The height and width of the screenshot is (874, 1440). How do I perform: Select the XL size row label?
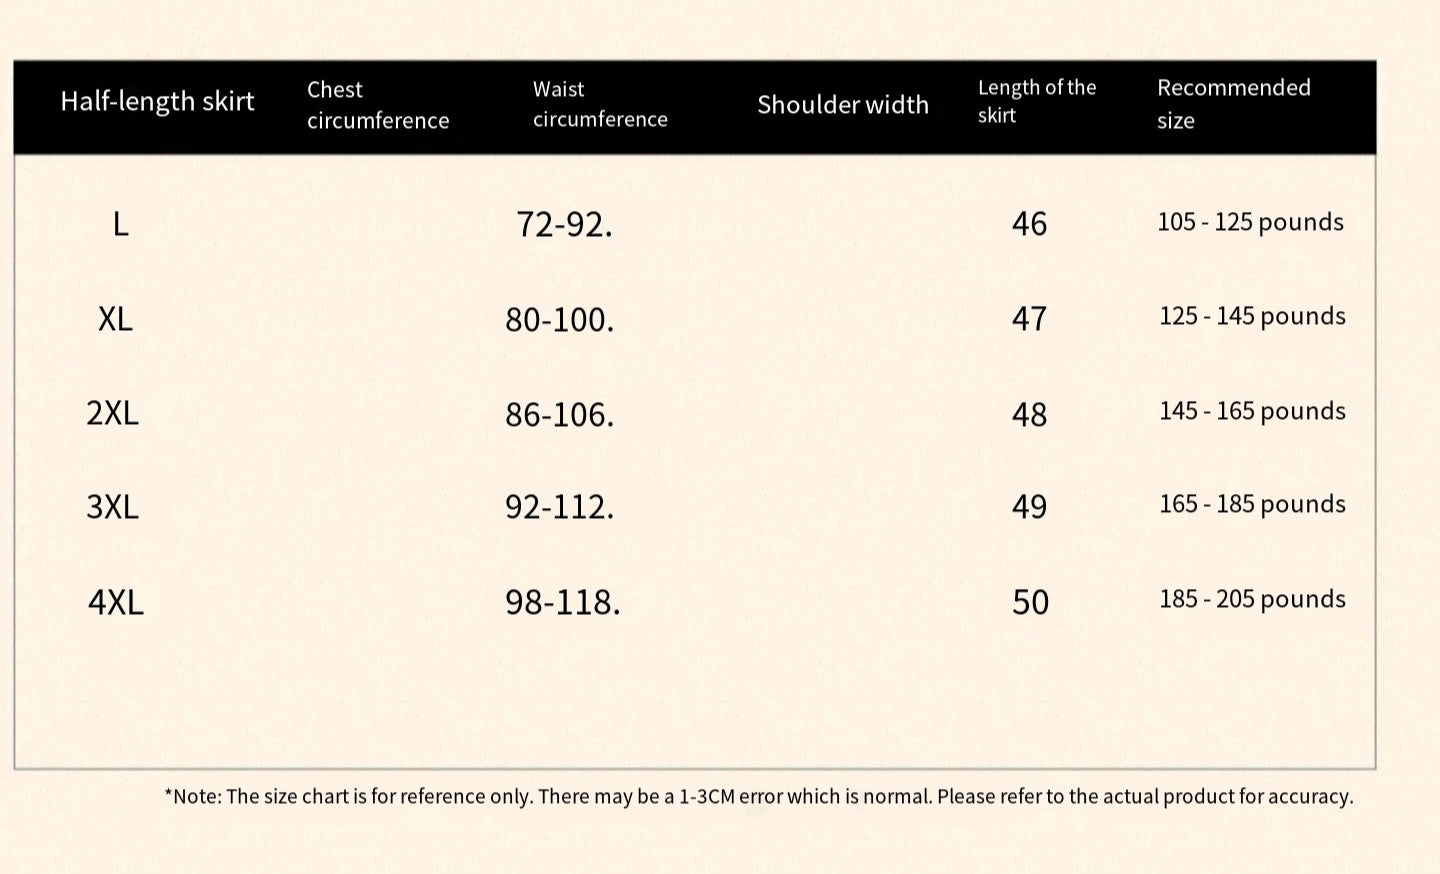point(115,319)
